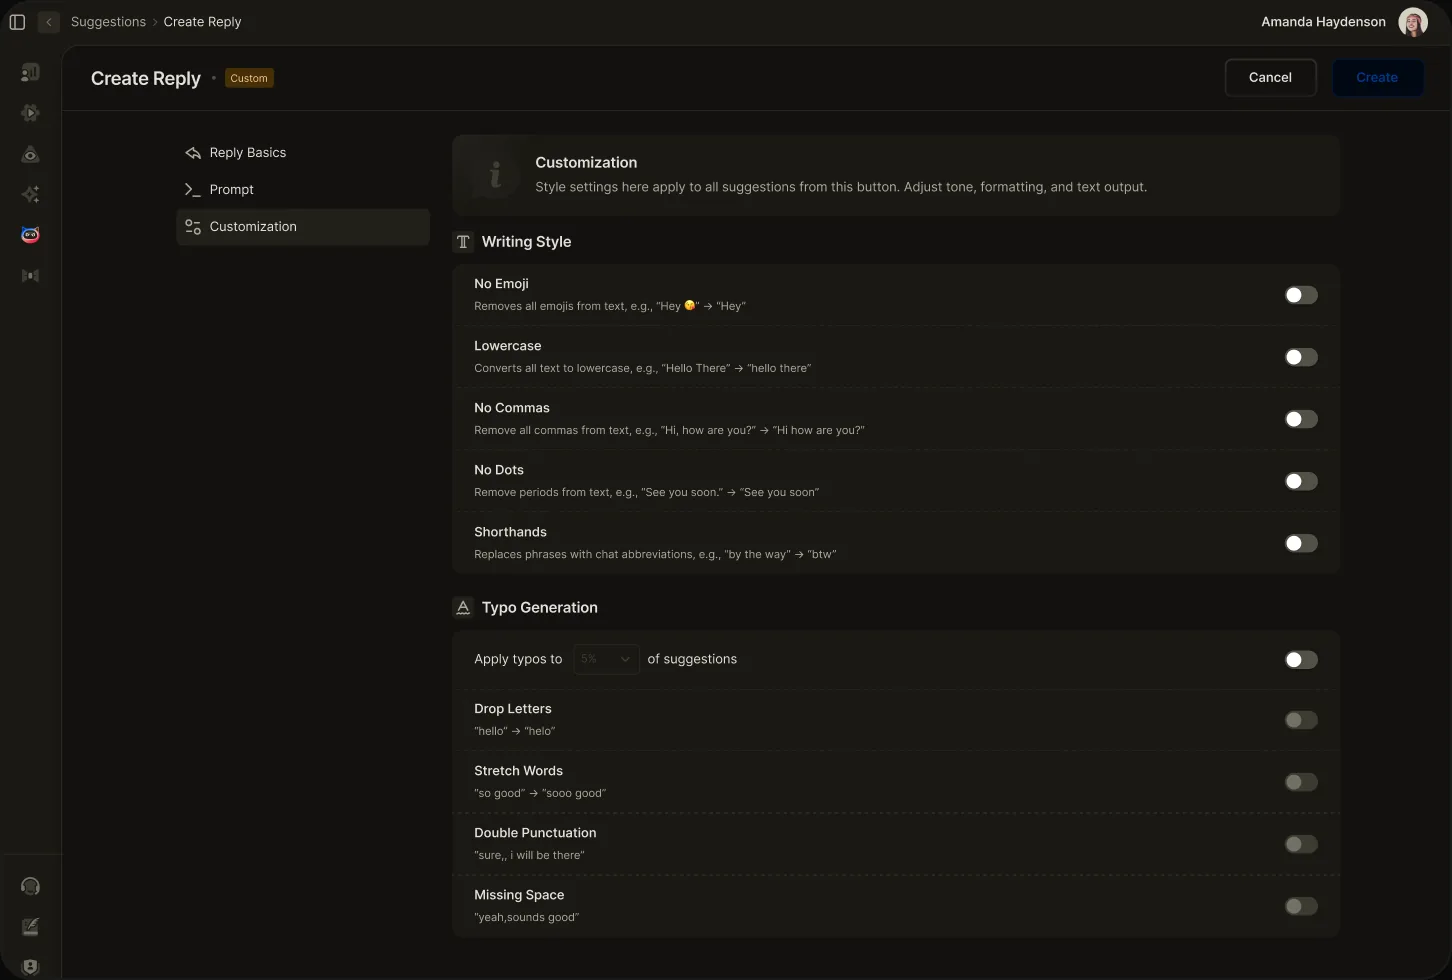This screenshot has height=980, width=1452.
Task: Click the "See you soon" example text
Action: [646, 492]
